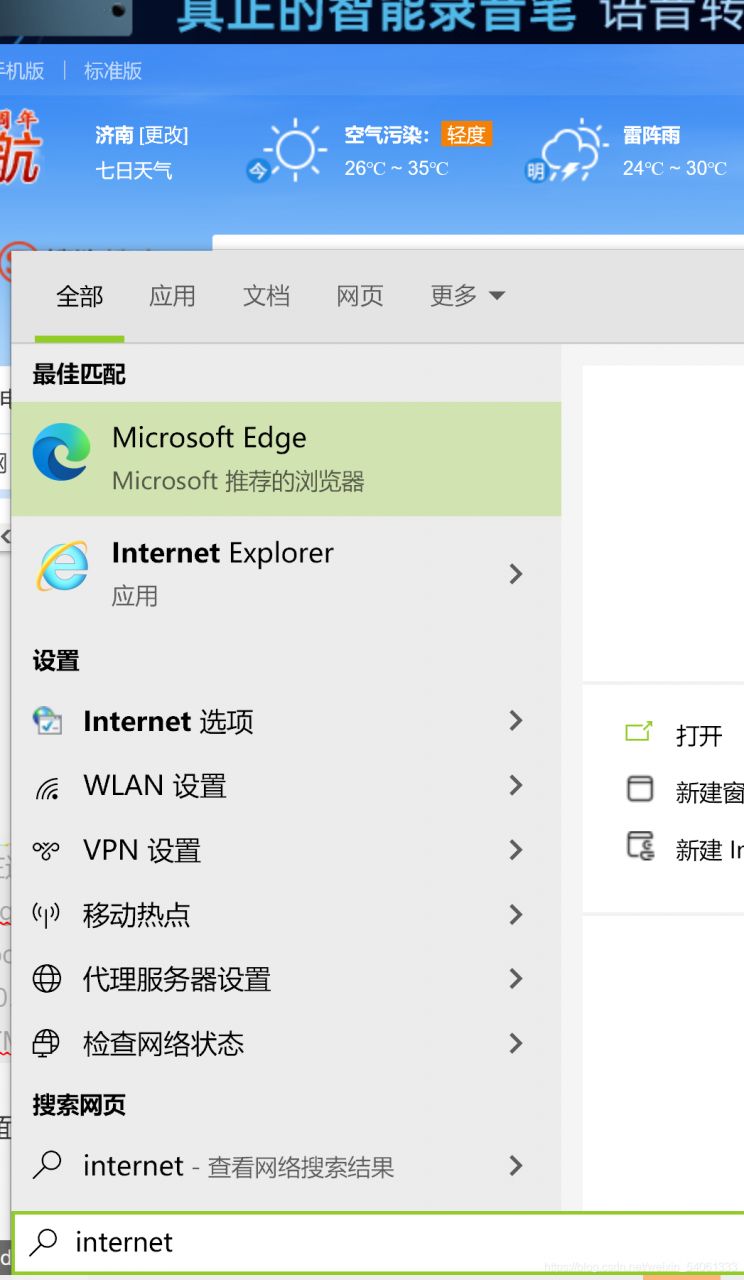Expand 代理服务器设置 chevron arrow
The width and height of the screenshot is (744, 1280).
click(516, 979)
